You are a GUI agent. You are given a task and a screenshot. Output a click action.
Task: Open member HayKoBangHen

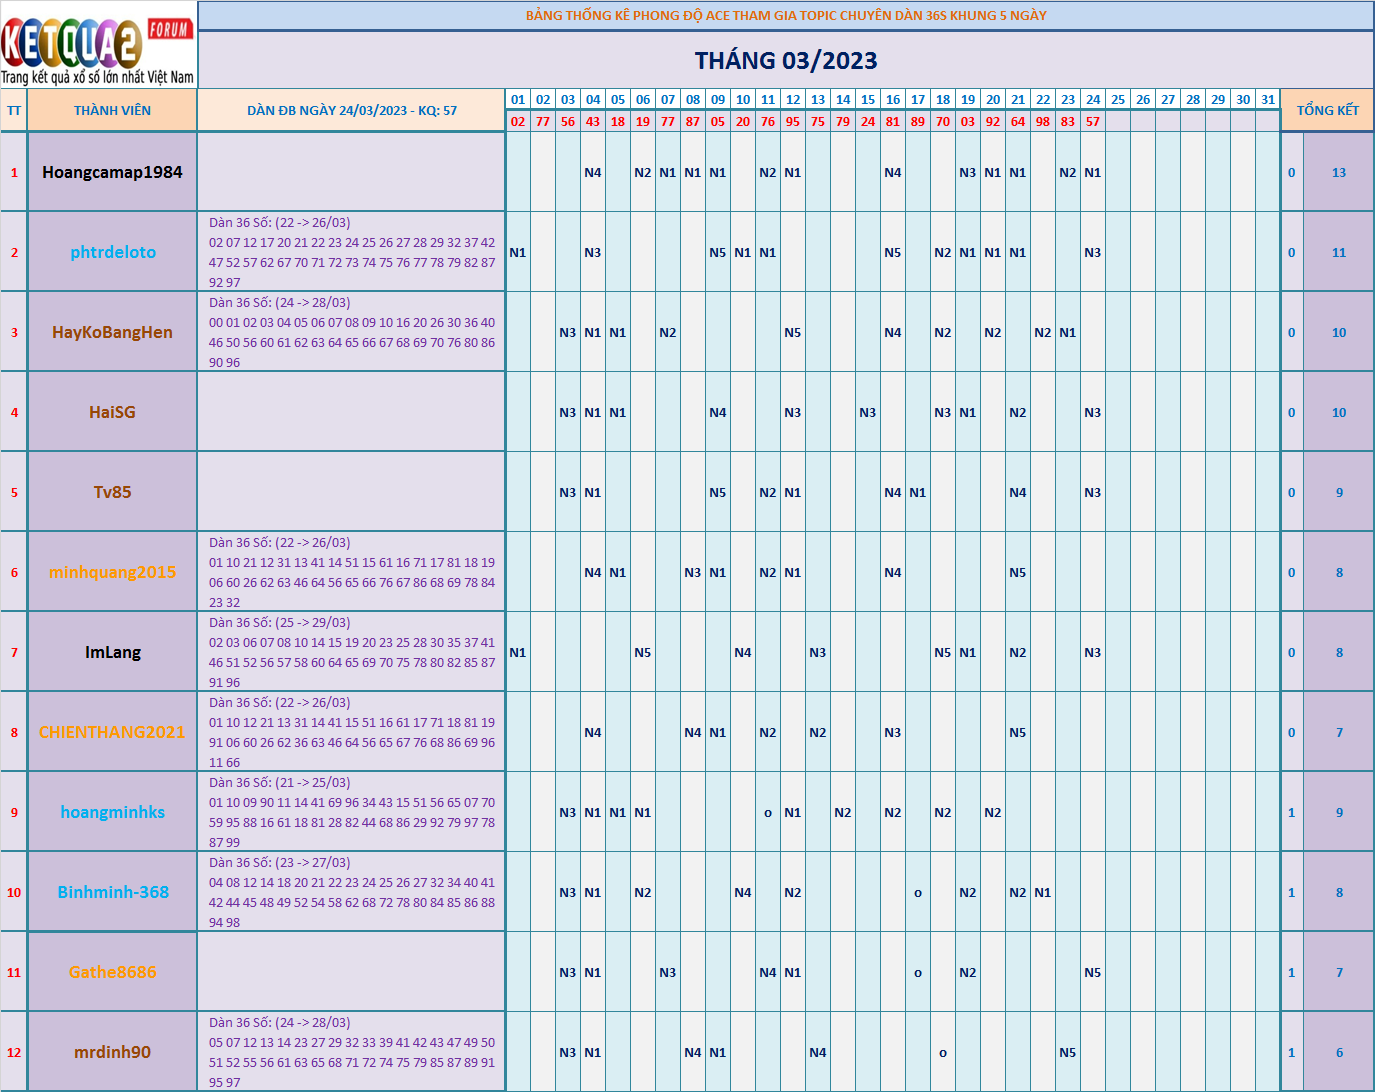click(x=112, y=332)
